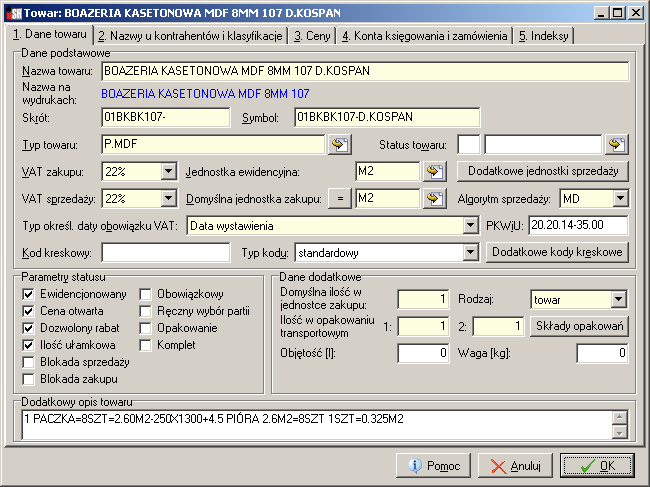The image size is (650, 487).
Task: Click Dodatkowe jednostki sprzedaży button
Action: tap(543, 171)
